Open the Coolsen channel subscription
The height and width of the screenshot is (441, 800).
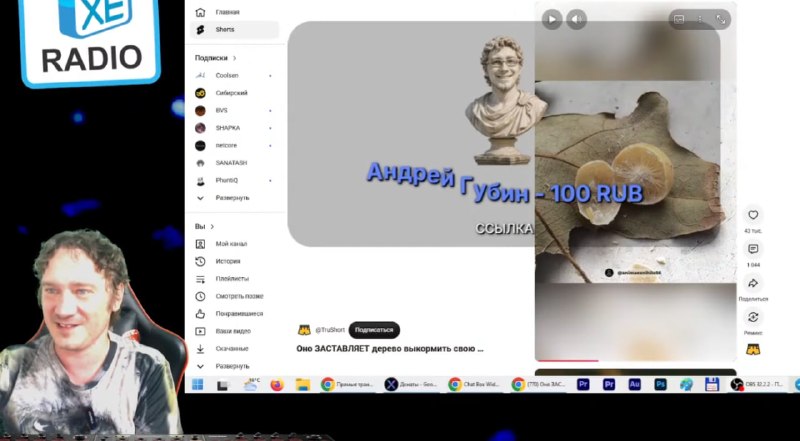pyautogui.click(x=235, y=76)
